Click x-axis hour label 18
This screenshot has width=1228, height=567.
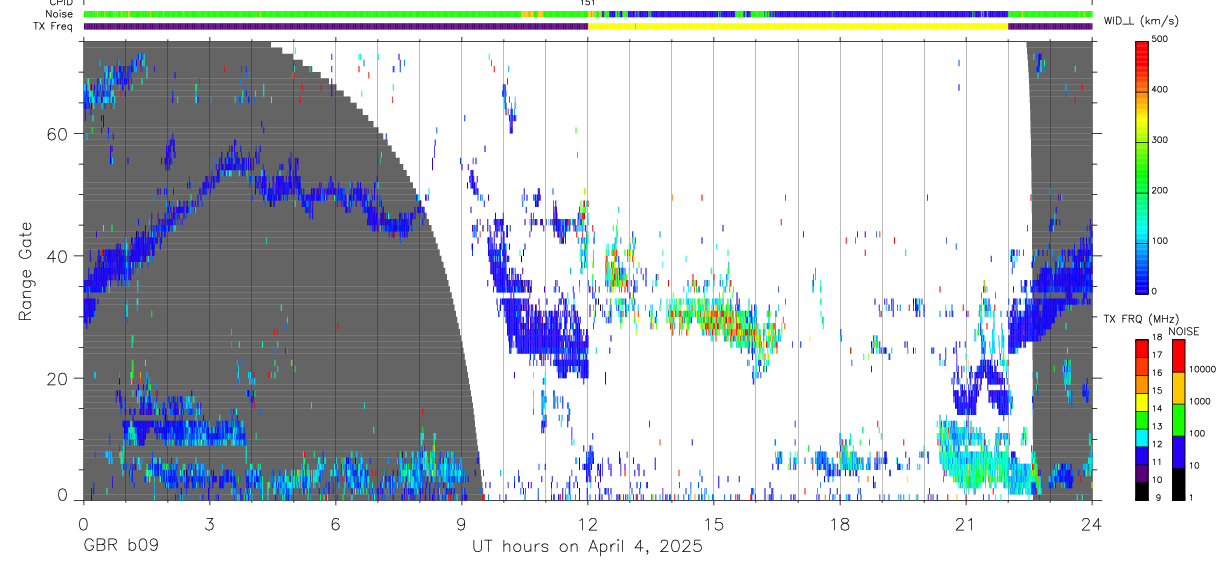click(839, 524)
